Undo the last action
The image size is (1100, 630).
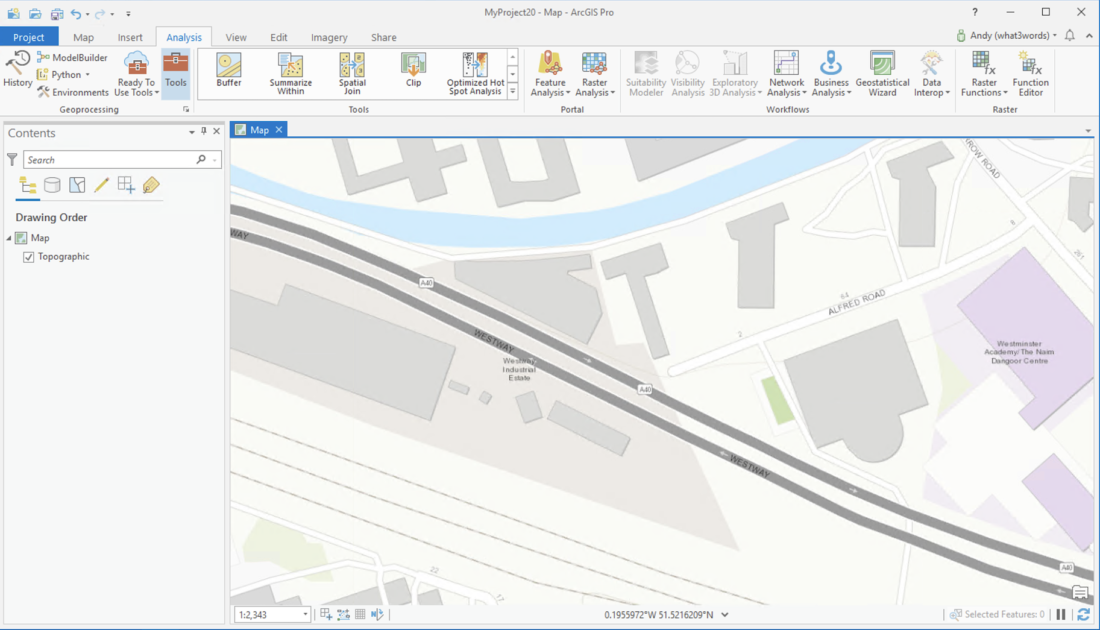76,13
